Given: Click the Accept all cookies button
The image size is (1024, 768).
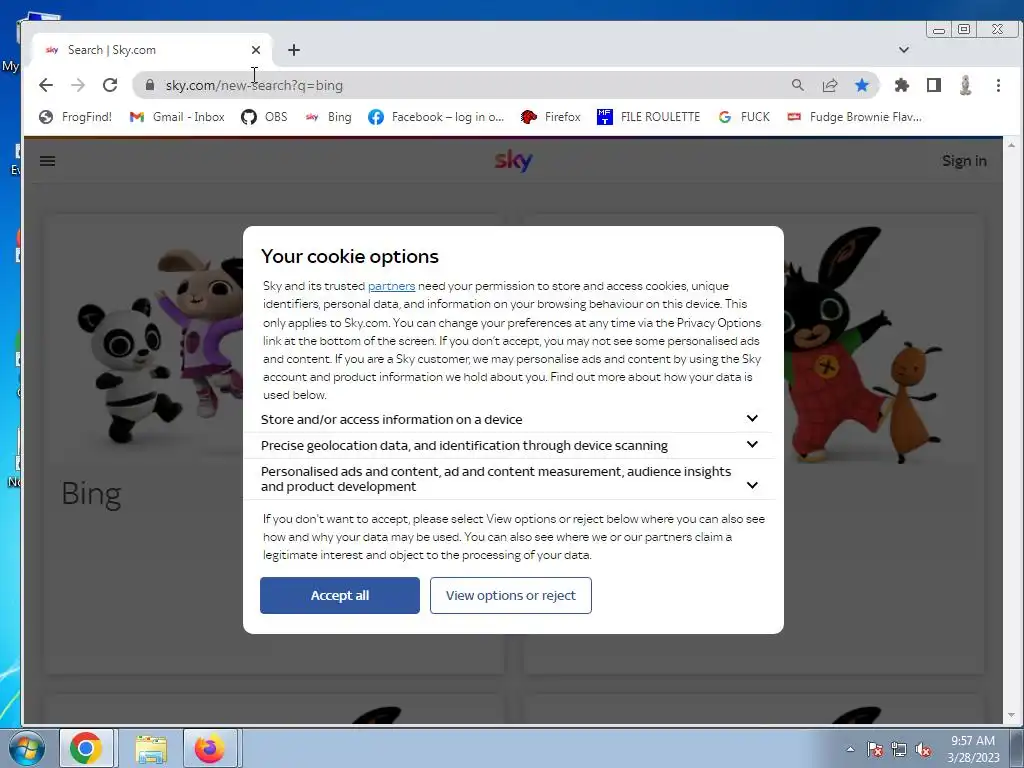Looking at the screenshot, I should [x=340, y=596].
